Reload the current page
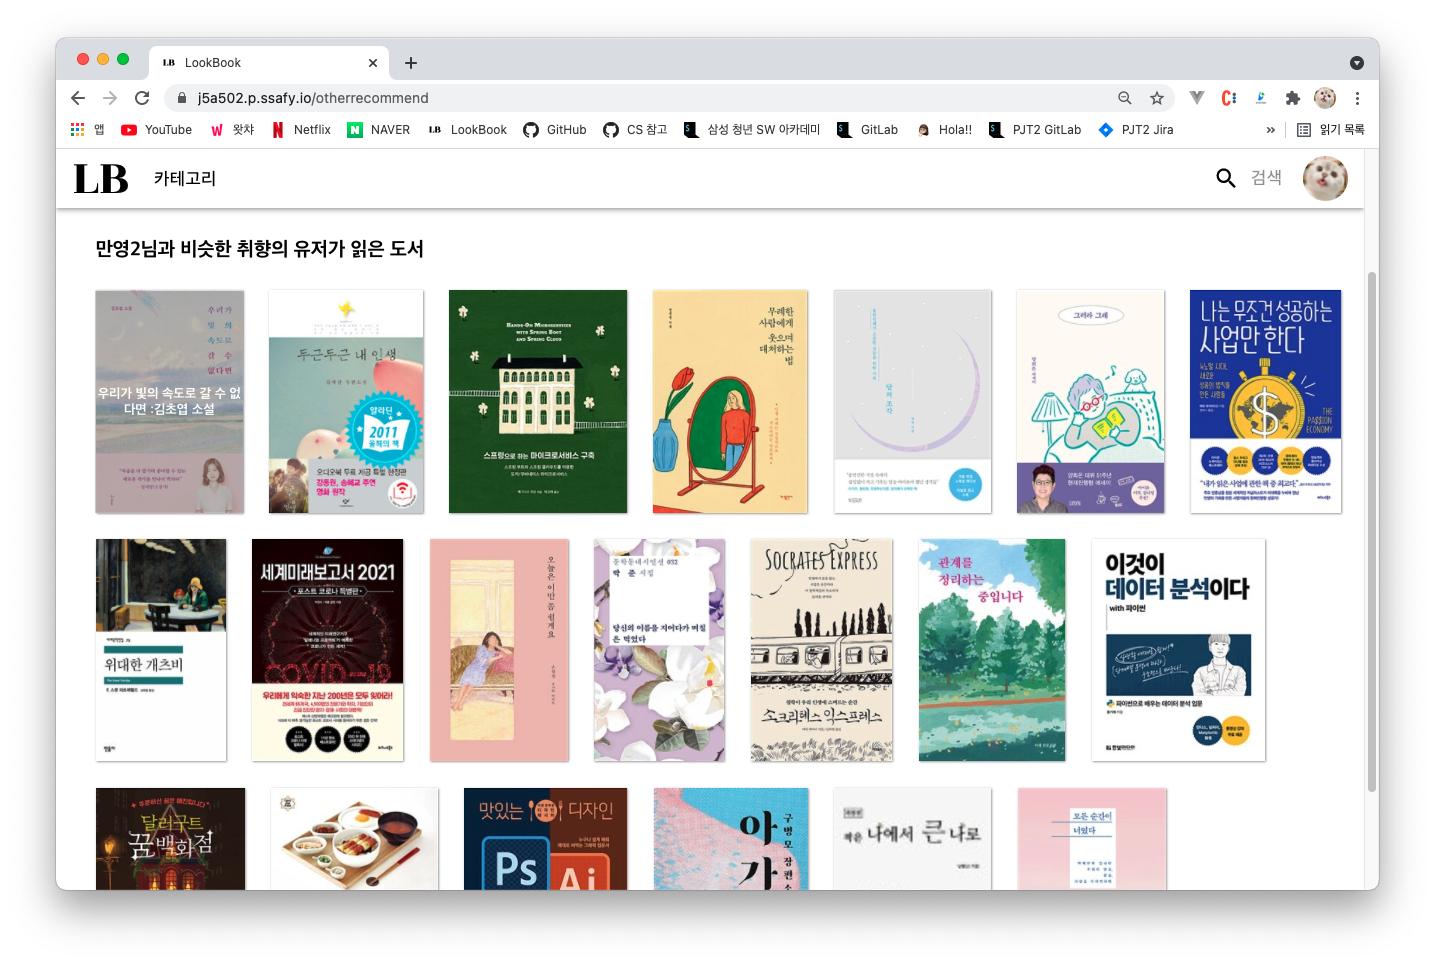This screenshot has width=1435, height=964. [x=142, y=98]
